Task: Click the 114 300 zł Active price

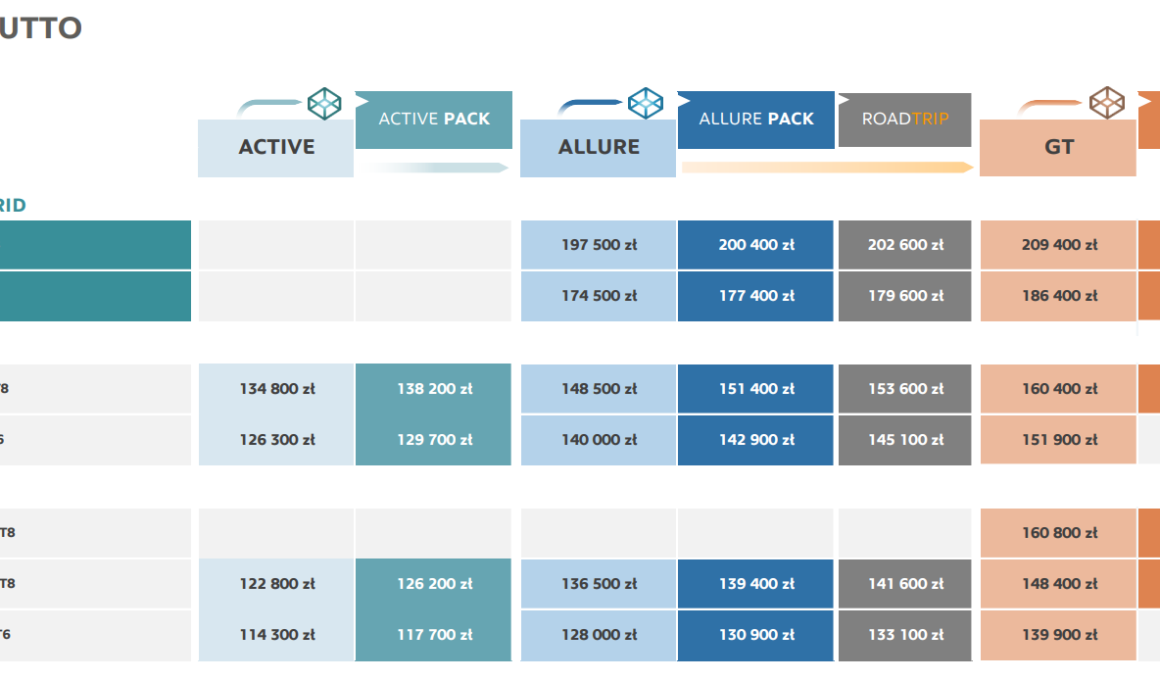Action: 277,636
